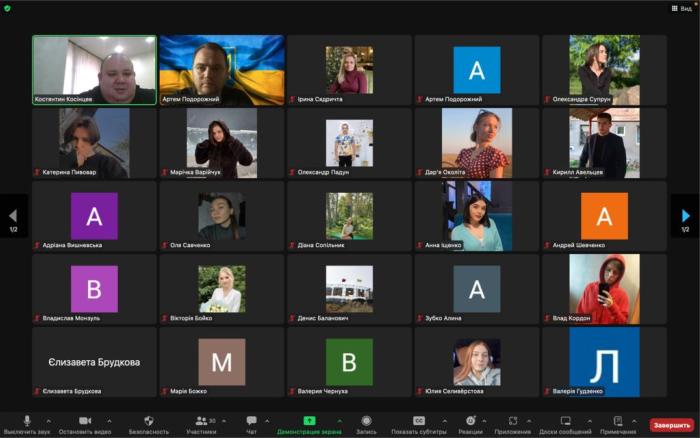Open the Реакции reactions menu

click(470, 424)
